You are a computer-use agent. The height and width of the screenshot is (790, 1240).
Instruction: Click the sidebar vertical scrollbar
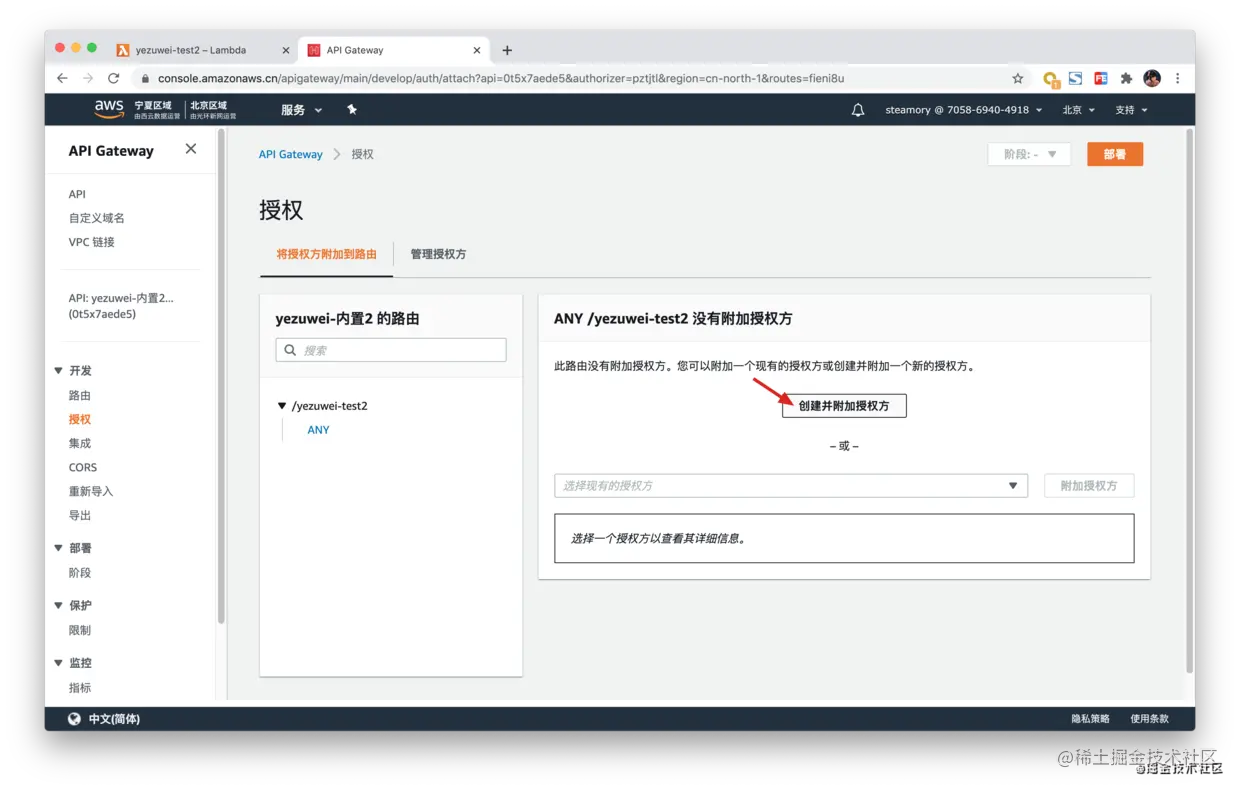[x=221, y=375]
